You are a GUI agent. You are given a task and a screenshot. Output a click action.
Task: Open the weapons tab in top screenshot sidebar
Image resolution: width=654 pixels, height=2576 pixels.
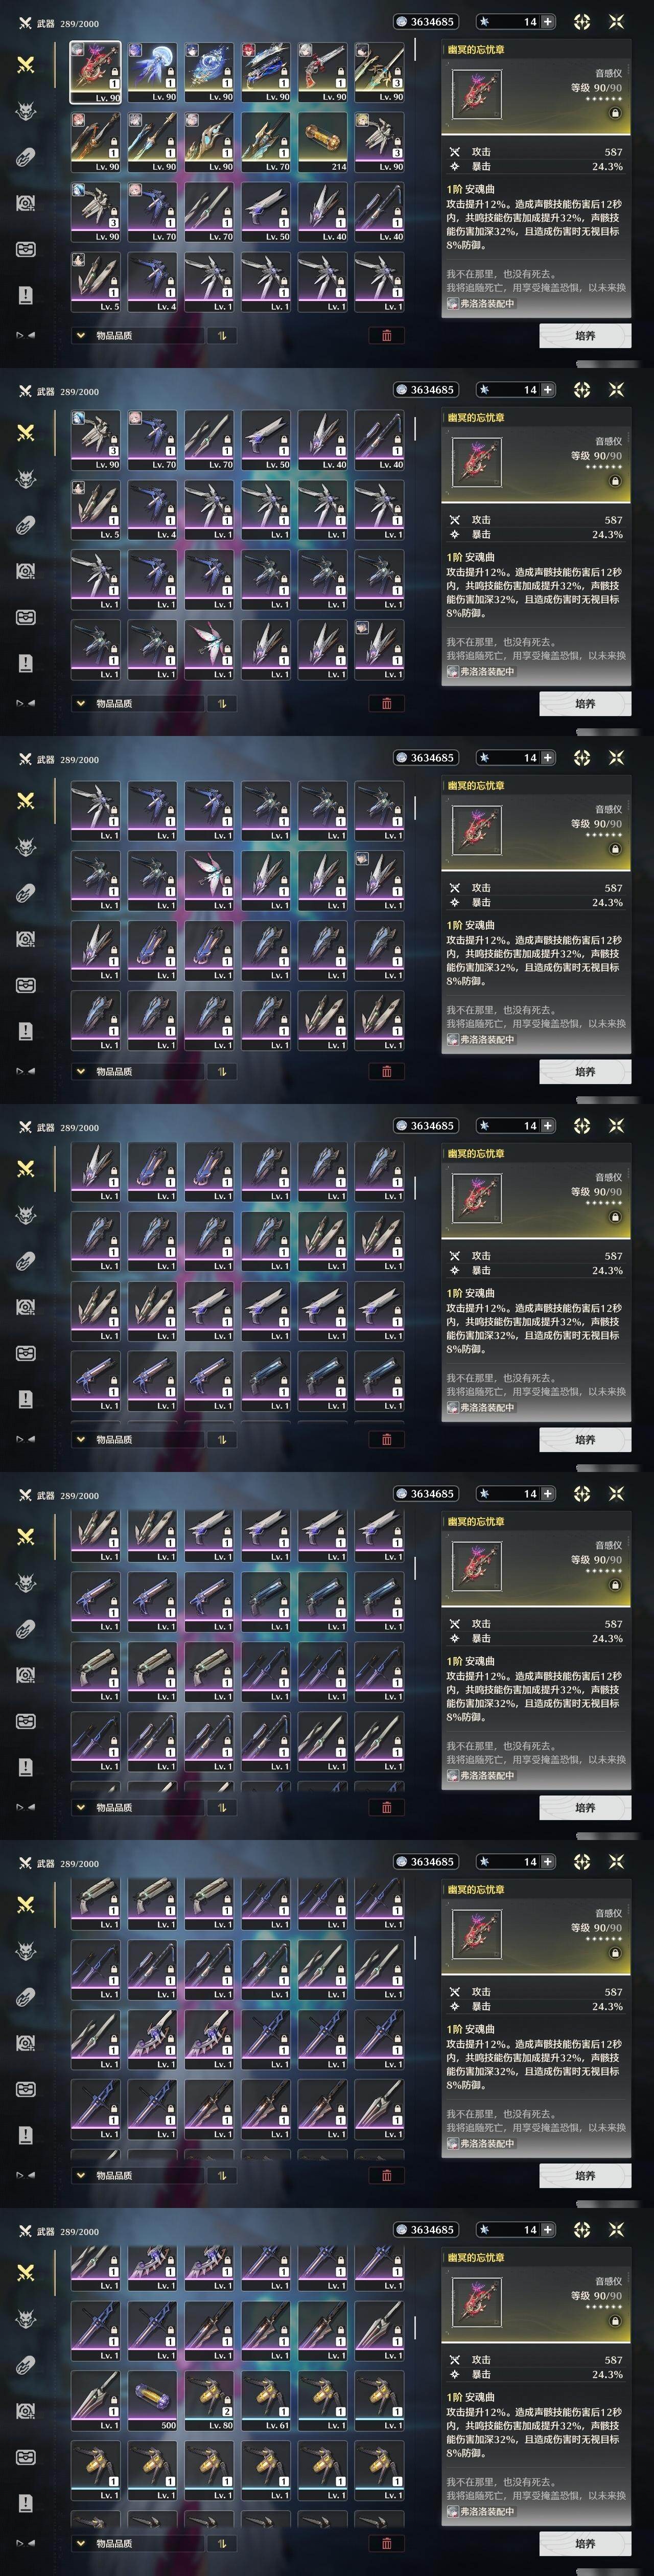[x=26, y=64]
